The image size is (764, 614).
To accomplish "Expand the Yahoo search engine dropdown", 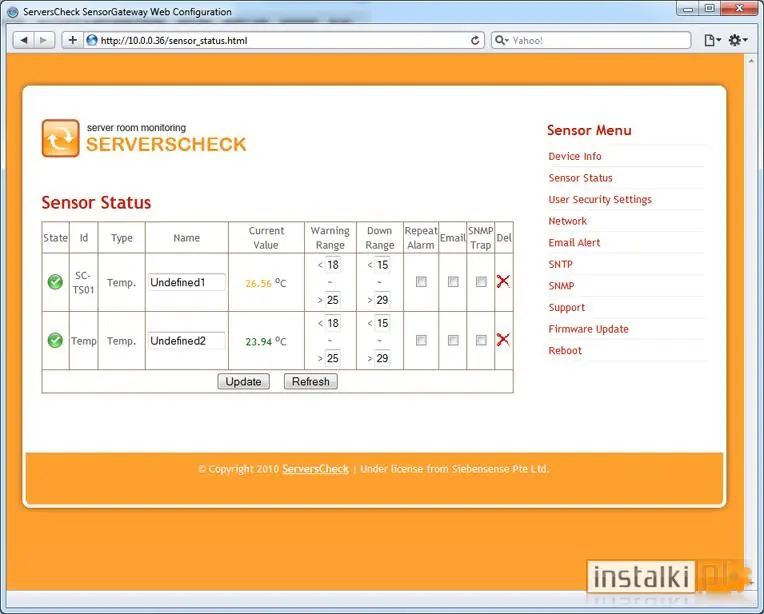I will [502, 41].
